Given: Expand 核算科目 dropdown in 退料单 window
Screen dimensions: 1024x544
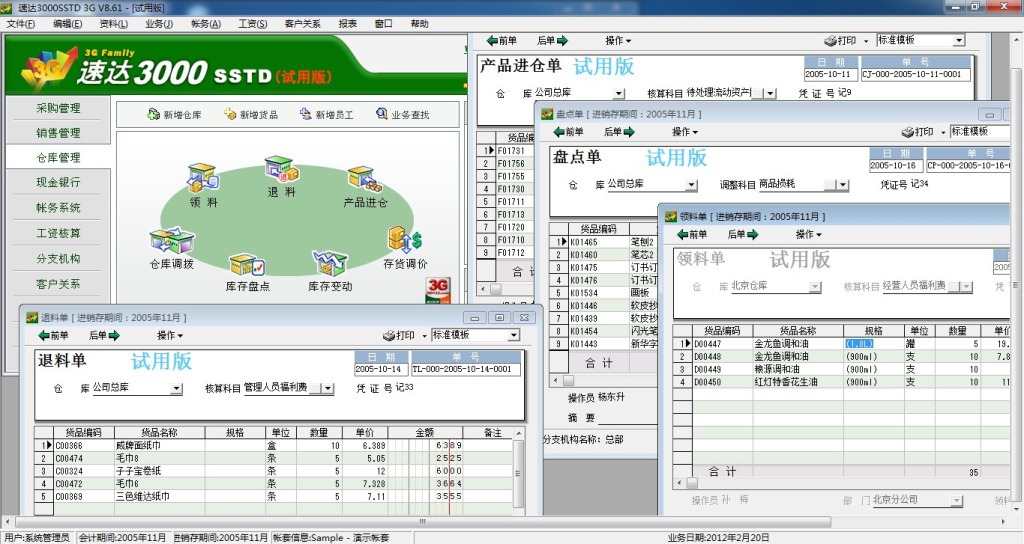Looking at the screenshot, I should point(328,388).
